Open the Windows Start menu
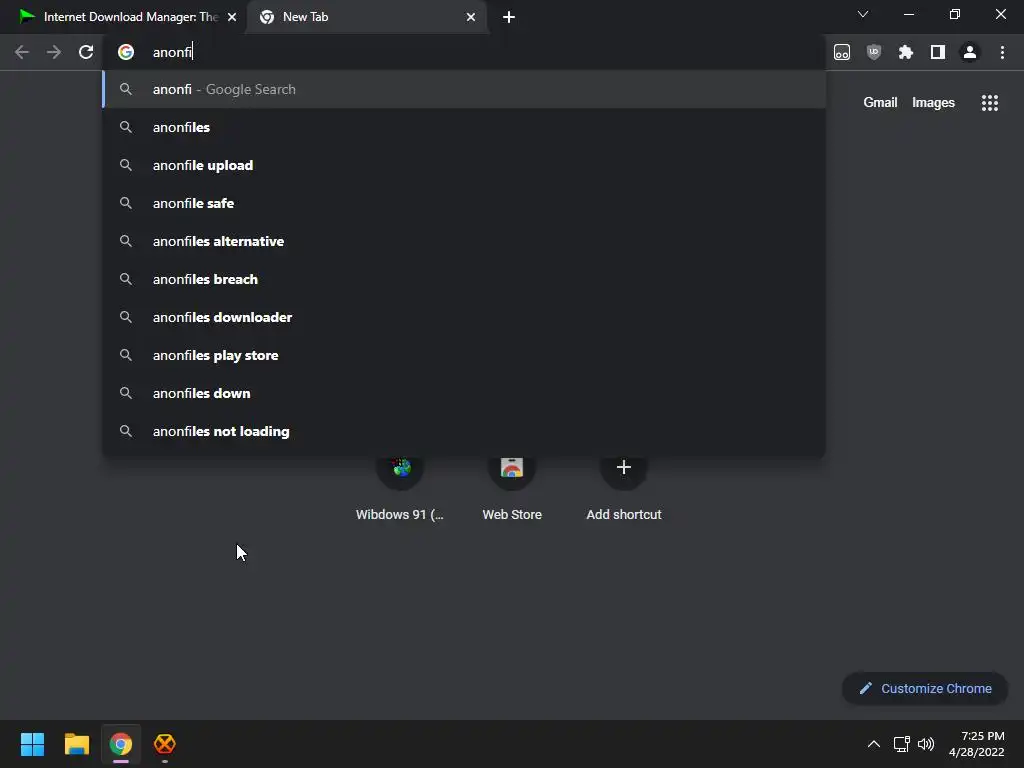Viewport: 1024px width, 768px height. (x=32, y=744)
